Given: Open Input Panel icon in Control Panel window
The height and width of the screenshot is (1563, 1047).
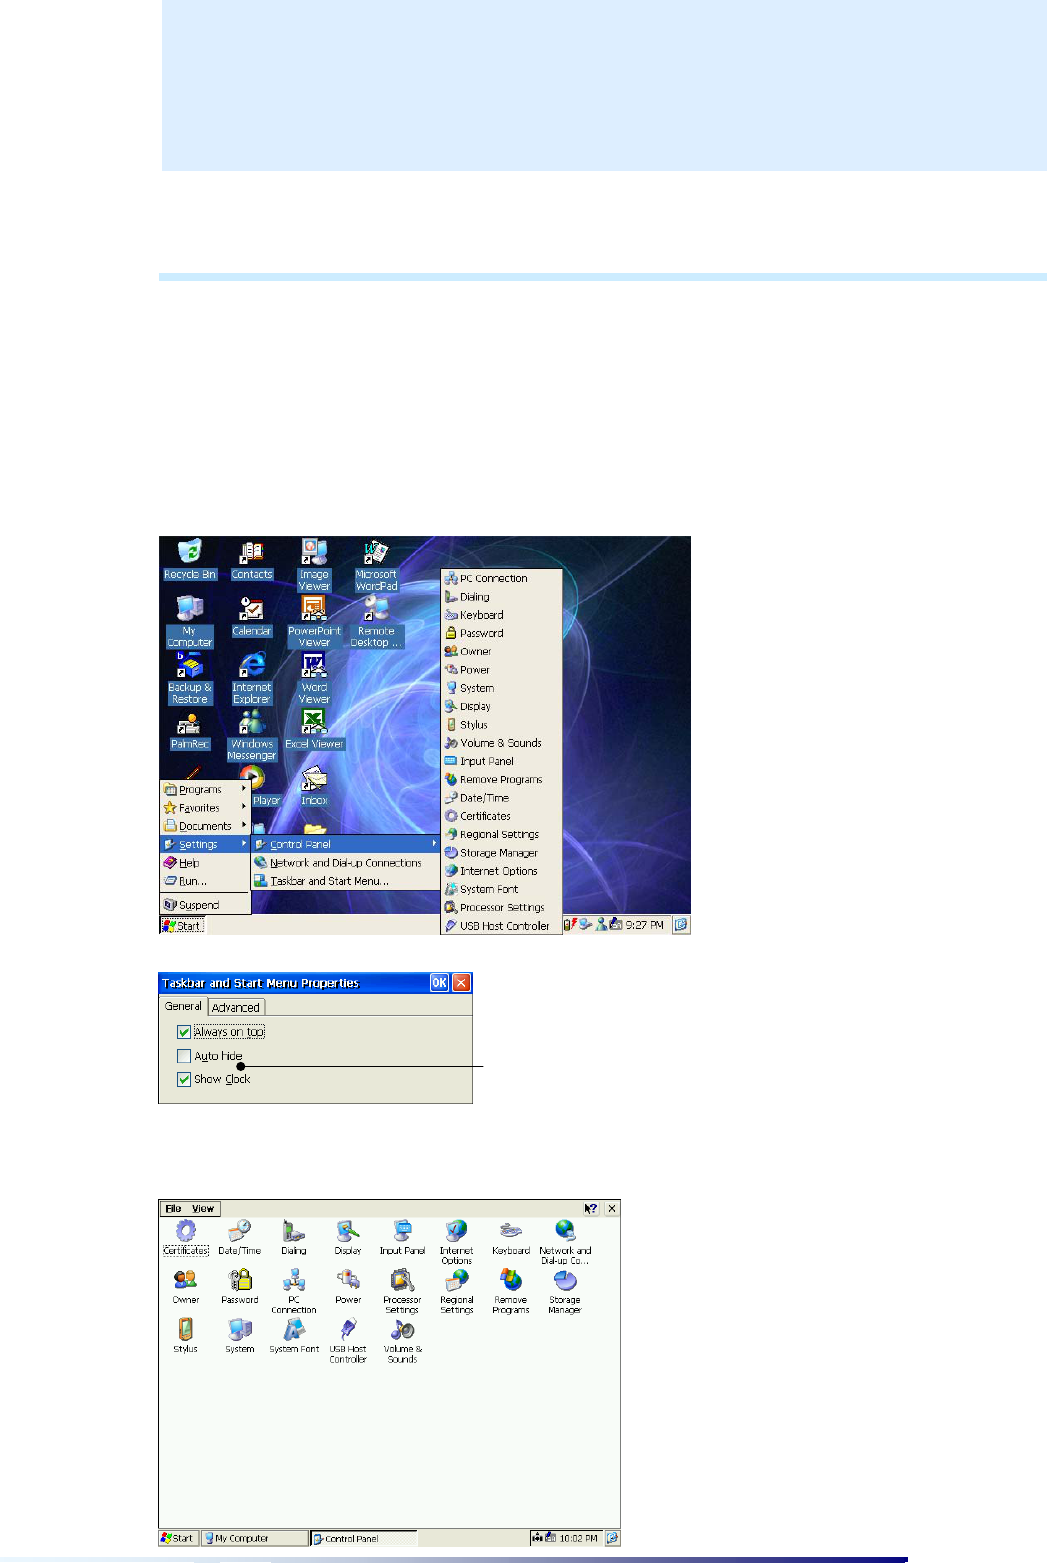Looking at the screenshot, I should [402, 1237].
